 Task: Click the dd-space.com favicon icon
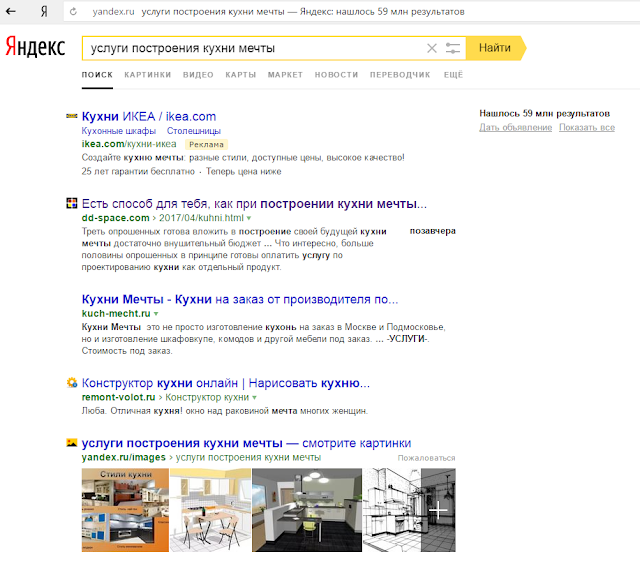tap(71, 203)
